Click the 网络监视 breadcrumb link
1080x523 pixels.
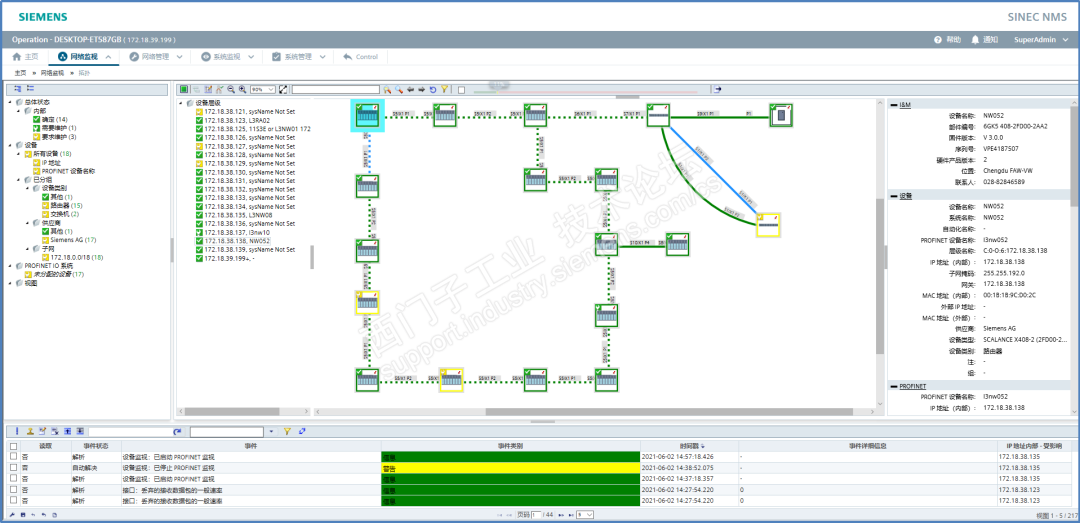point(52,72)
